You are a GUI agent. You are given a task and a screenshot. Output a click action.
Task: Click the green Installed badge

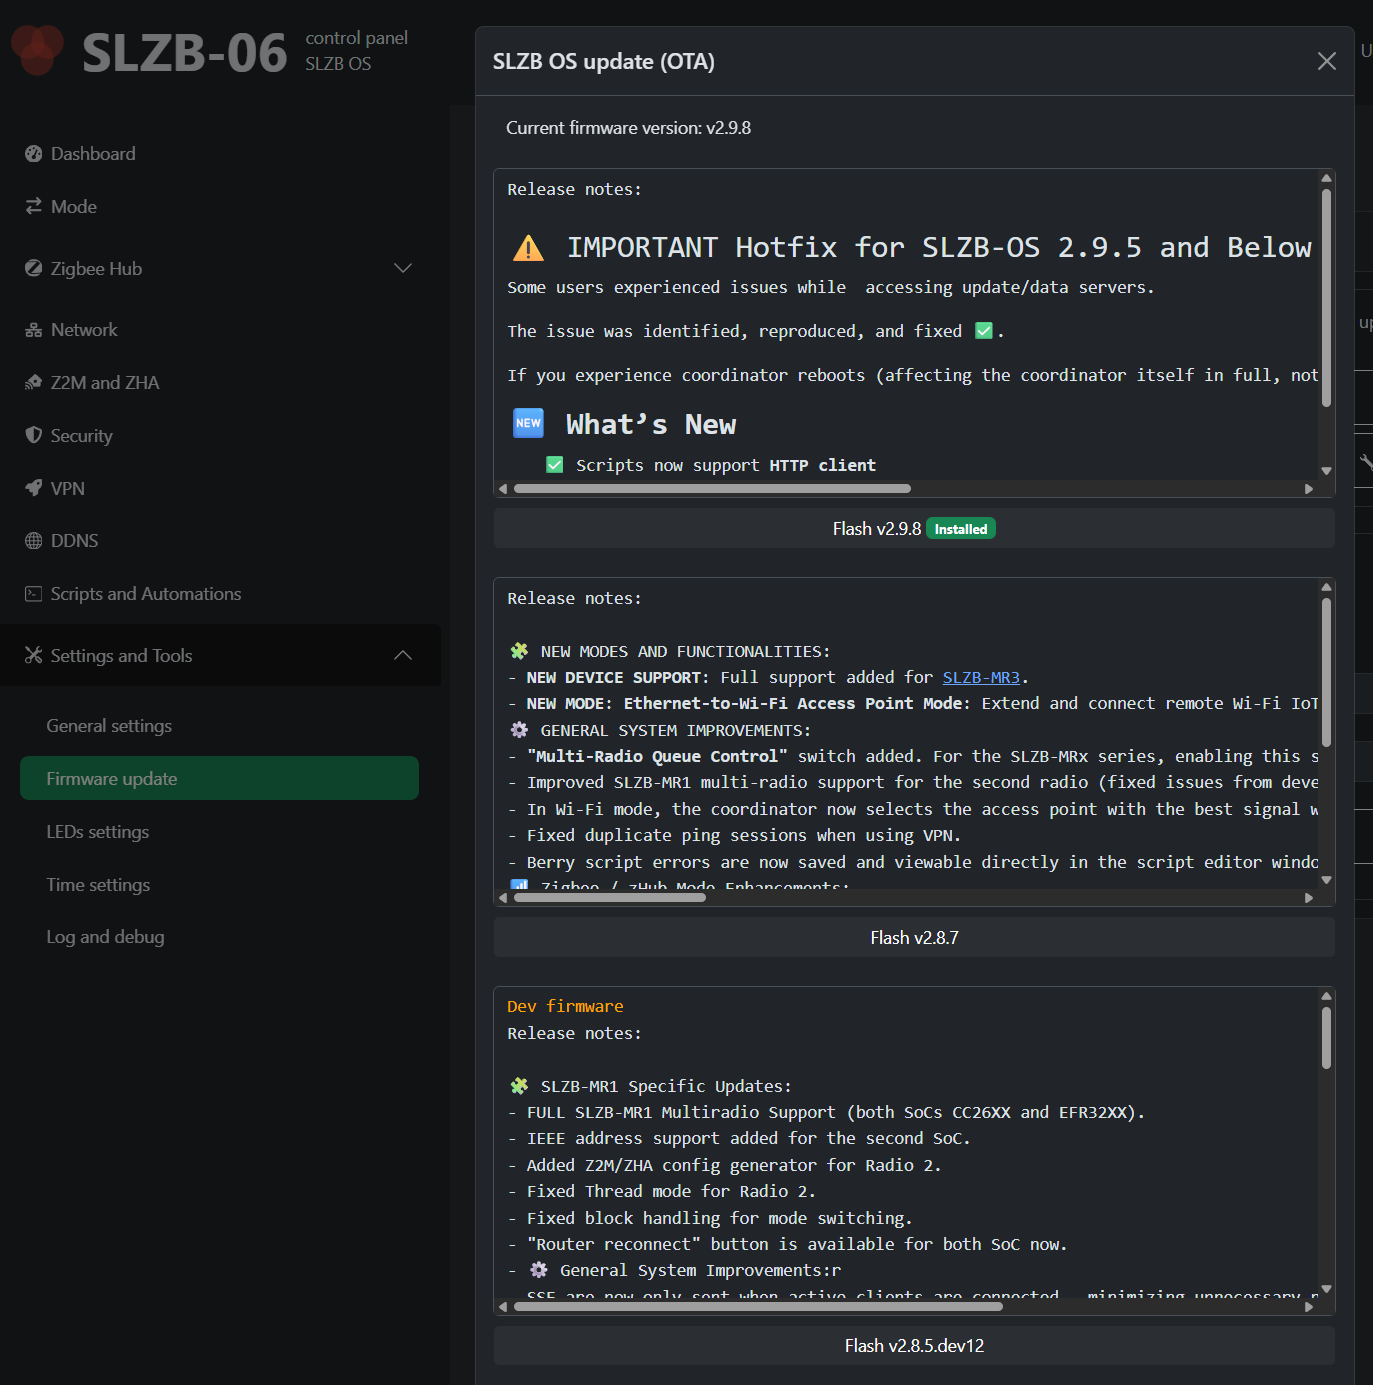(x=961, y=529)
